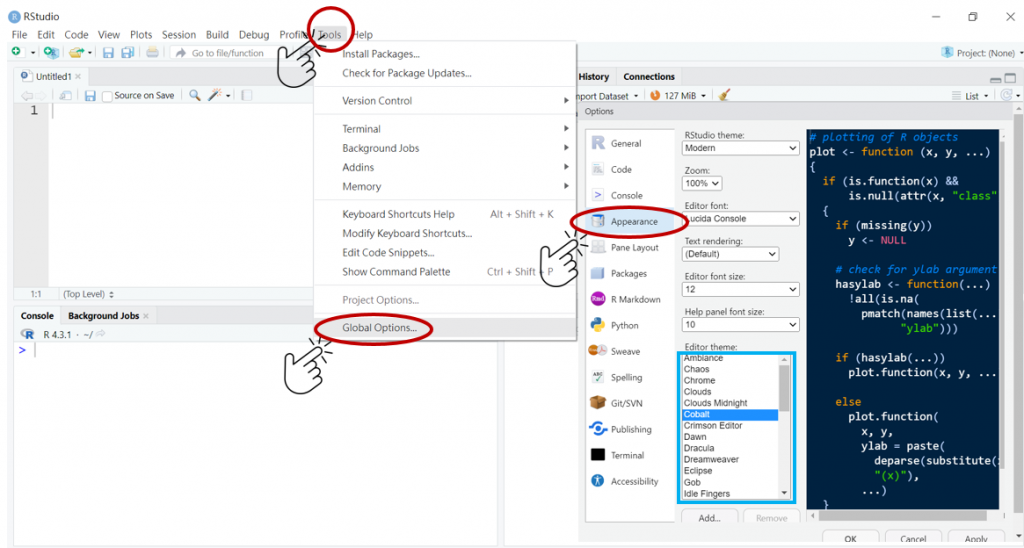
Task: Click the Code Tools magic wand icon
Action: click(x=214, y=95)
